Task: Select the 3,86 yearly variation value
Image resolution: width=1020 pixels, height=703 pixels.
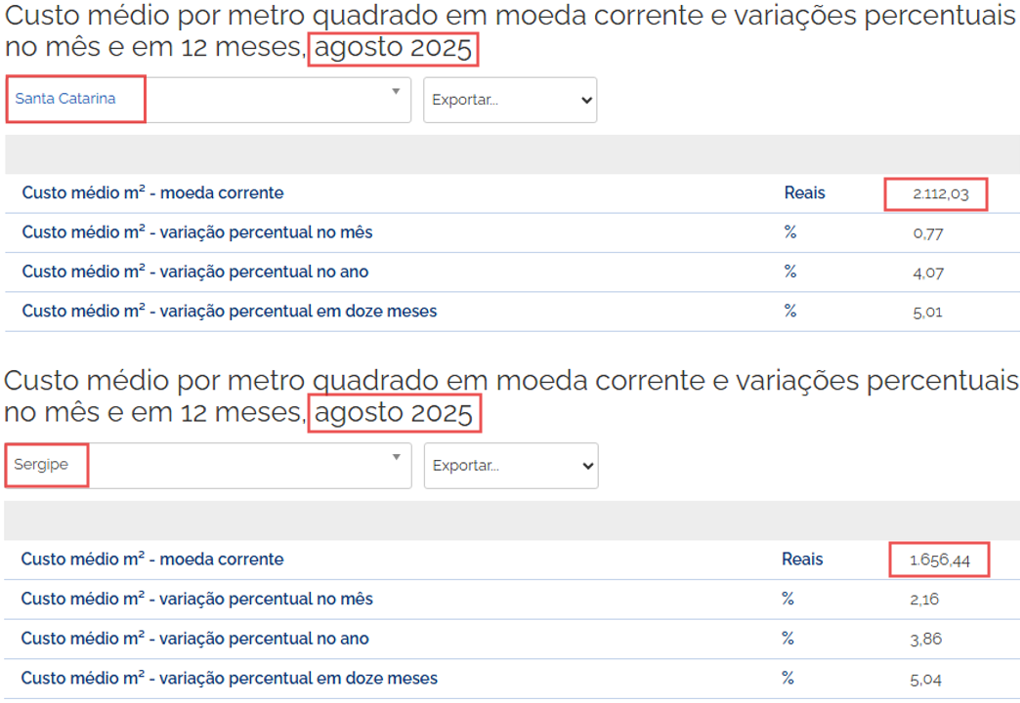Action: (926, 640)
